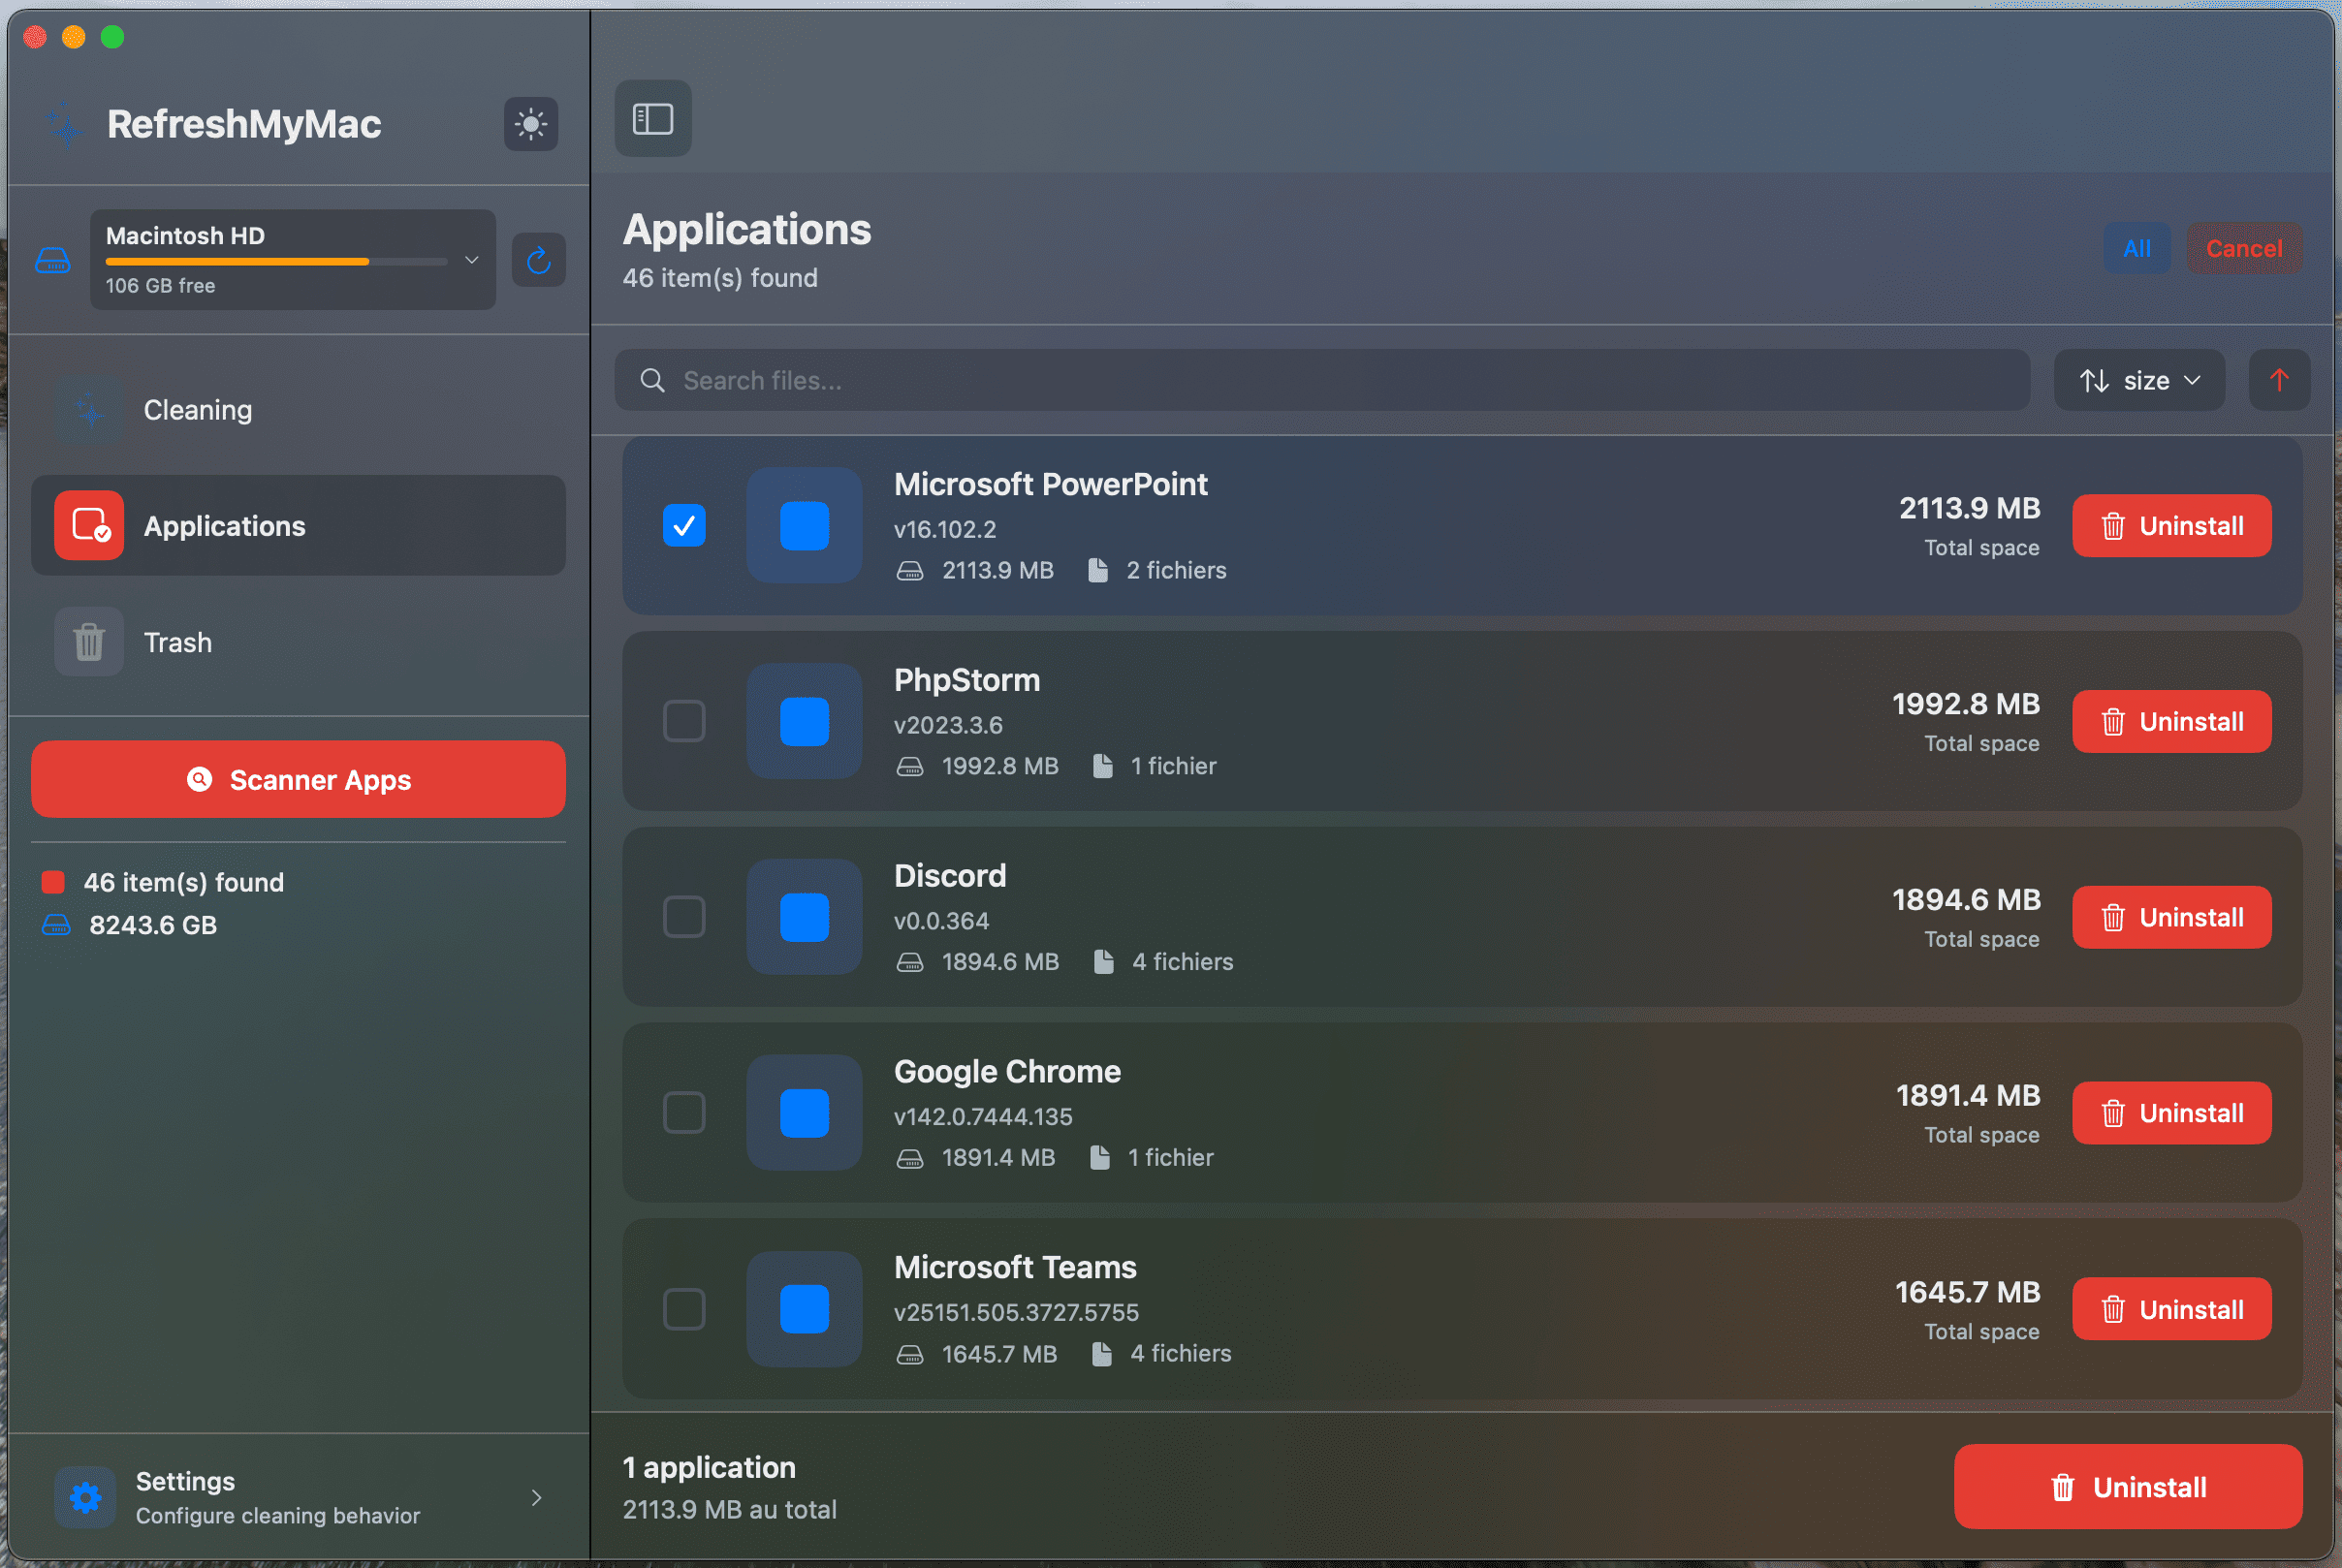The image size is (2342, 1568).
Task: Collapse the sidebar panel
Action: (652, 118)
